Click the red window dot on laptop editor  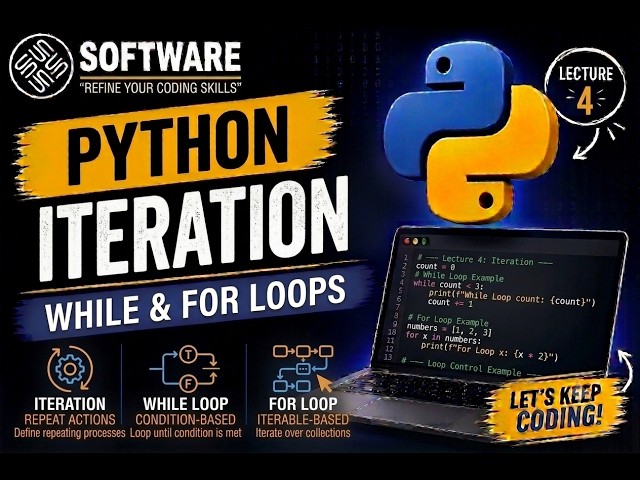407,241
